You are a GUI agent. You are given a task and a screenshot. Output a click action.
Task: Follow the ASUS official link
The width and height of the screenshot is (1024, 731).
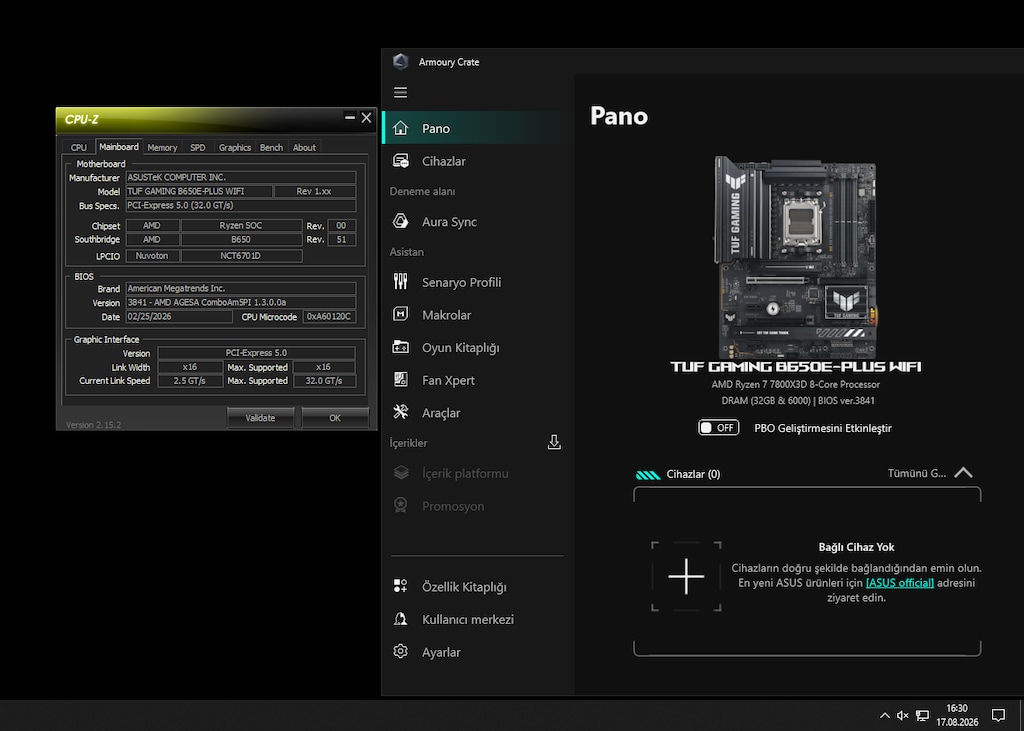tap(899, 583)
